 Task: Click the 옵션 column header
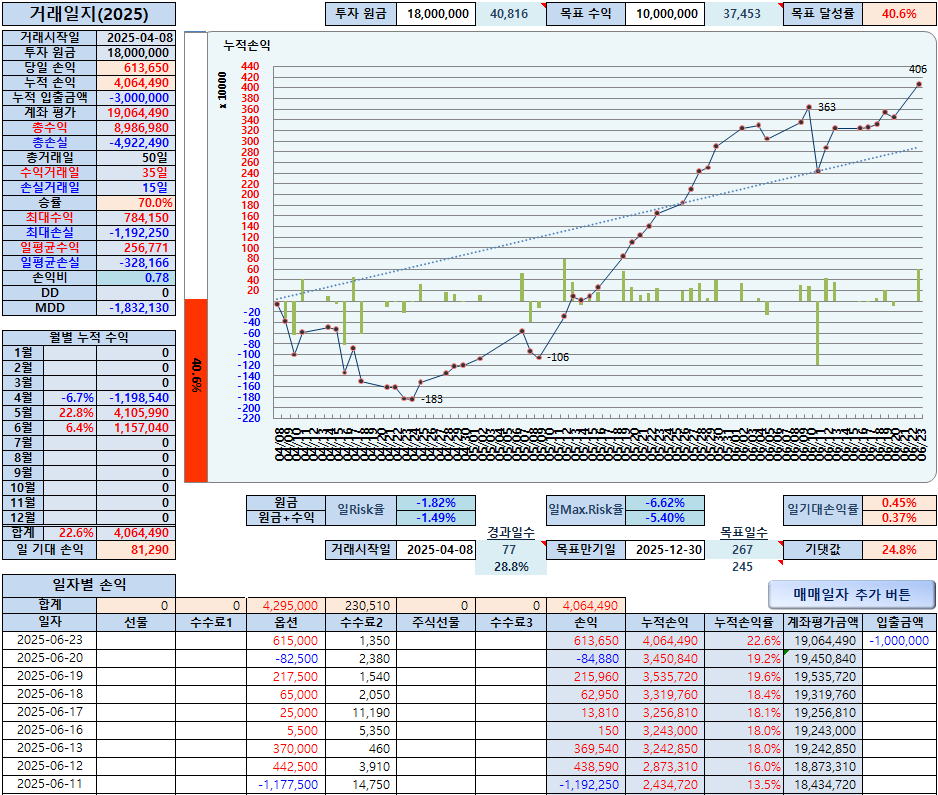click(286, 622)
